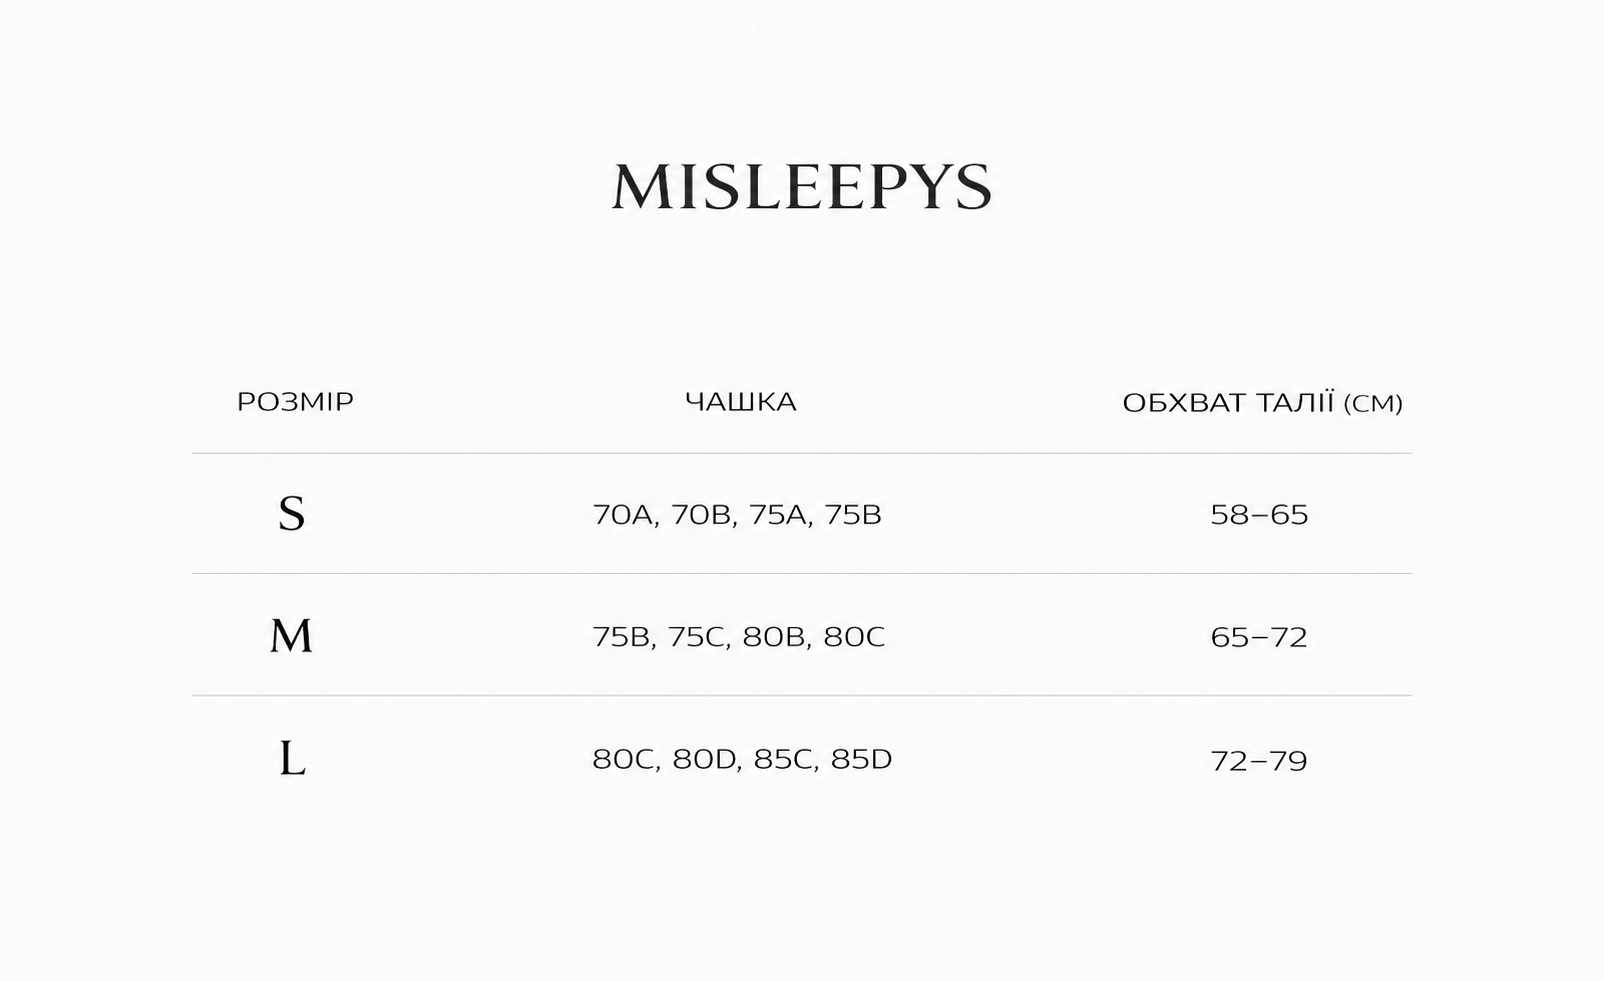This screenshot has height=981, width=1604.
Task: Click cup sizes 70A, 70B, 75A, 75B
Action: (737, 515)
